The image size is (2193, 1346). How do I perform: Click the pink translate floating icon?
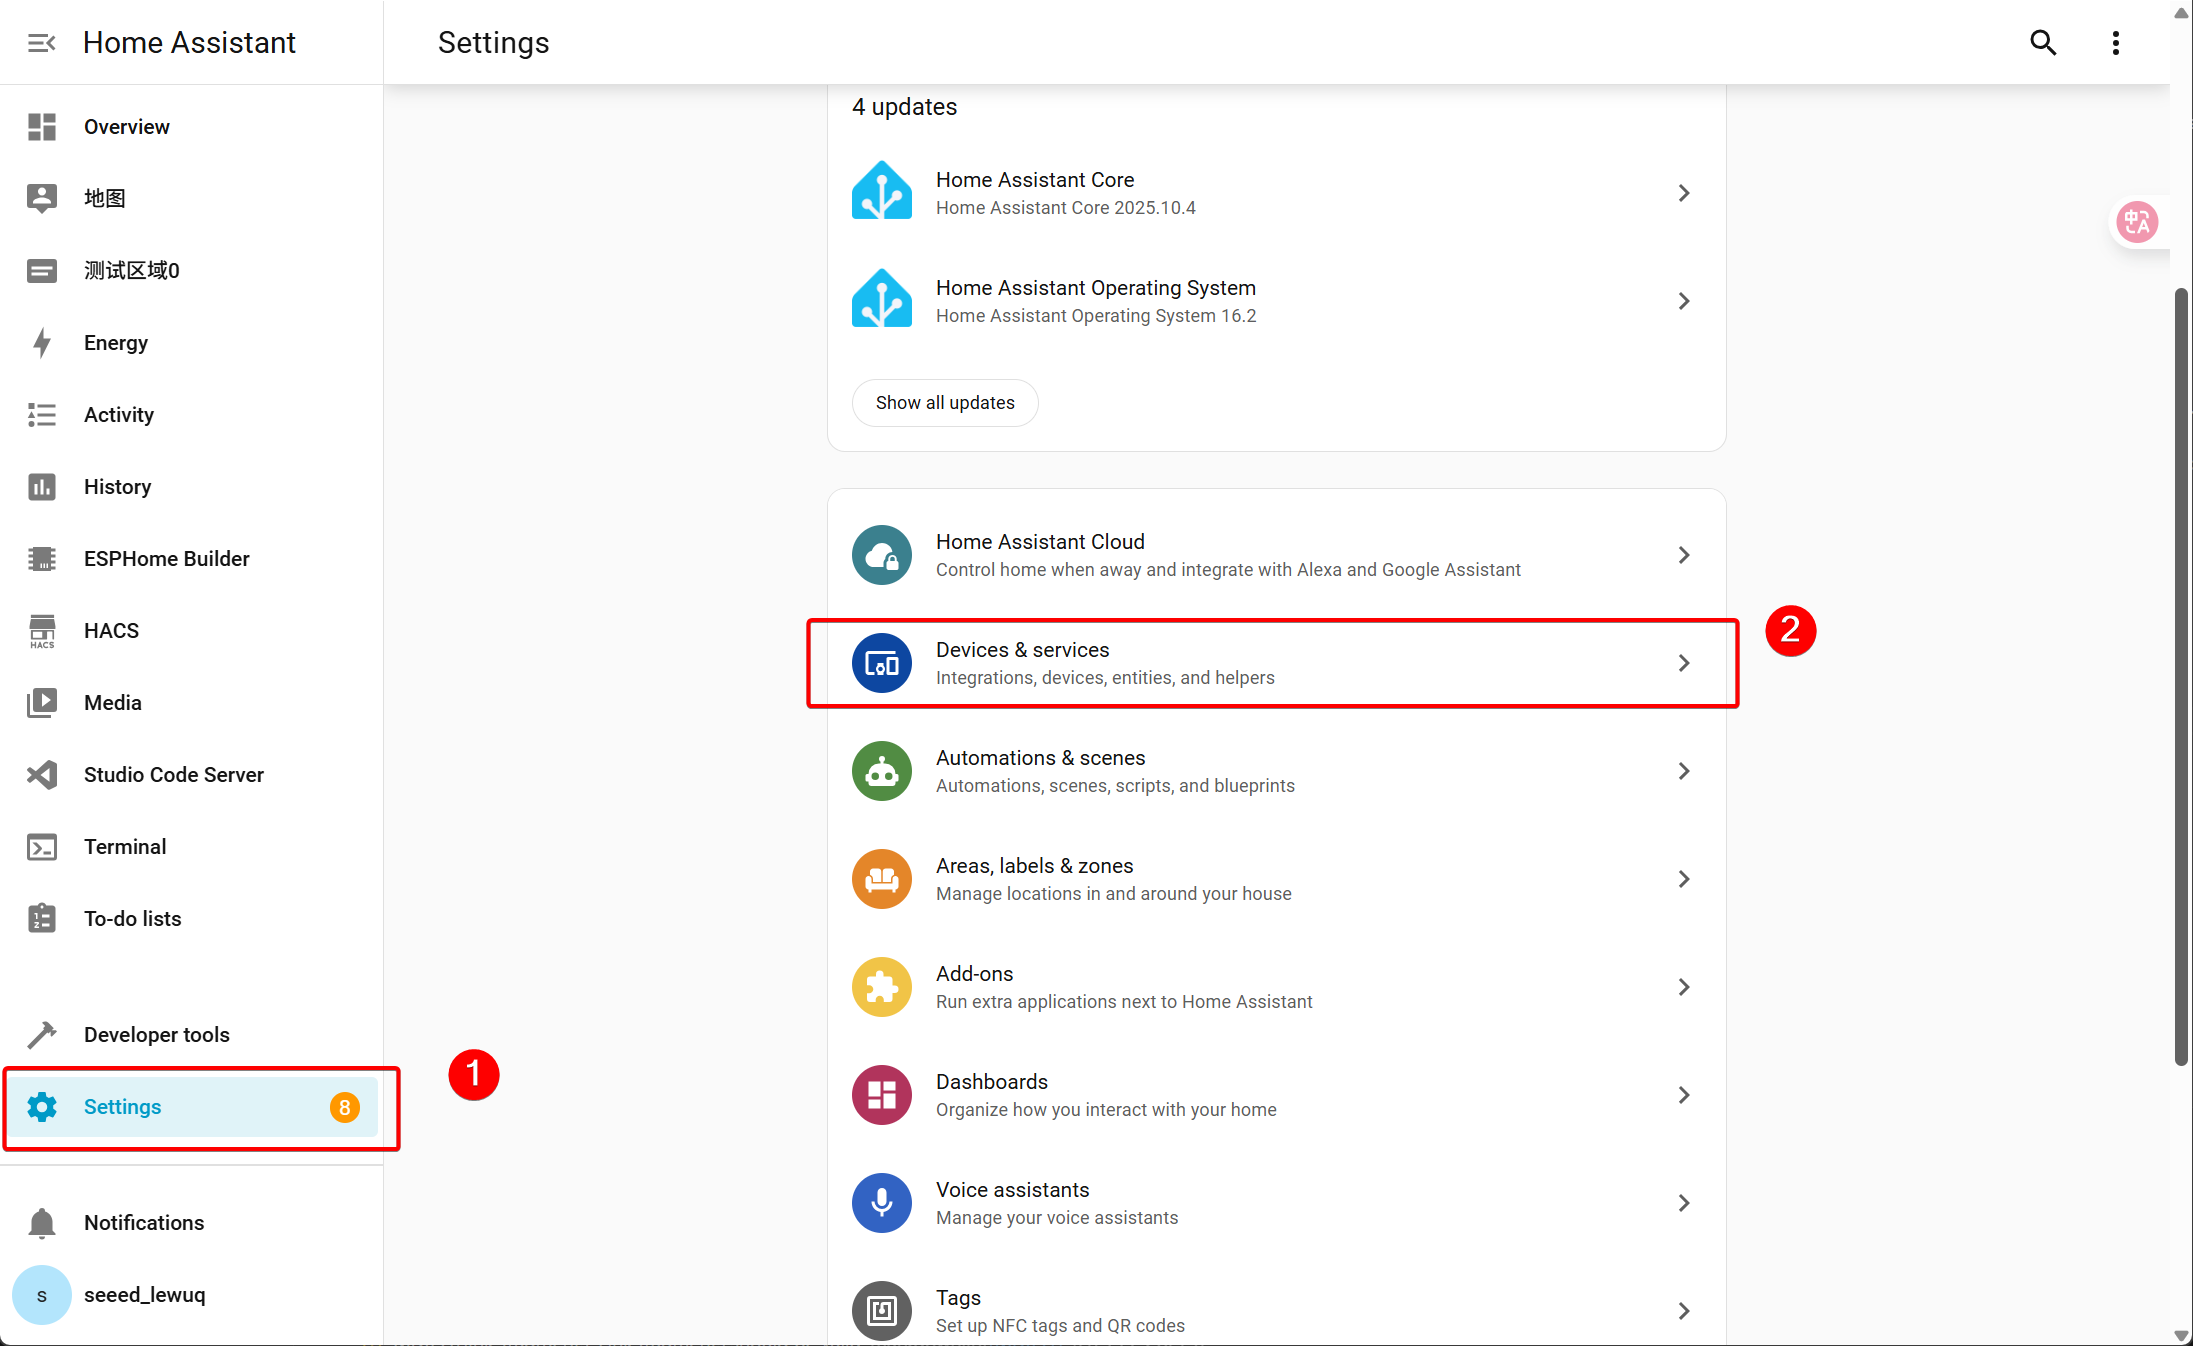2137,222
